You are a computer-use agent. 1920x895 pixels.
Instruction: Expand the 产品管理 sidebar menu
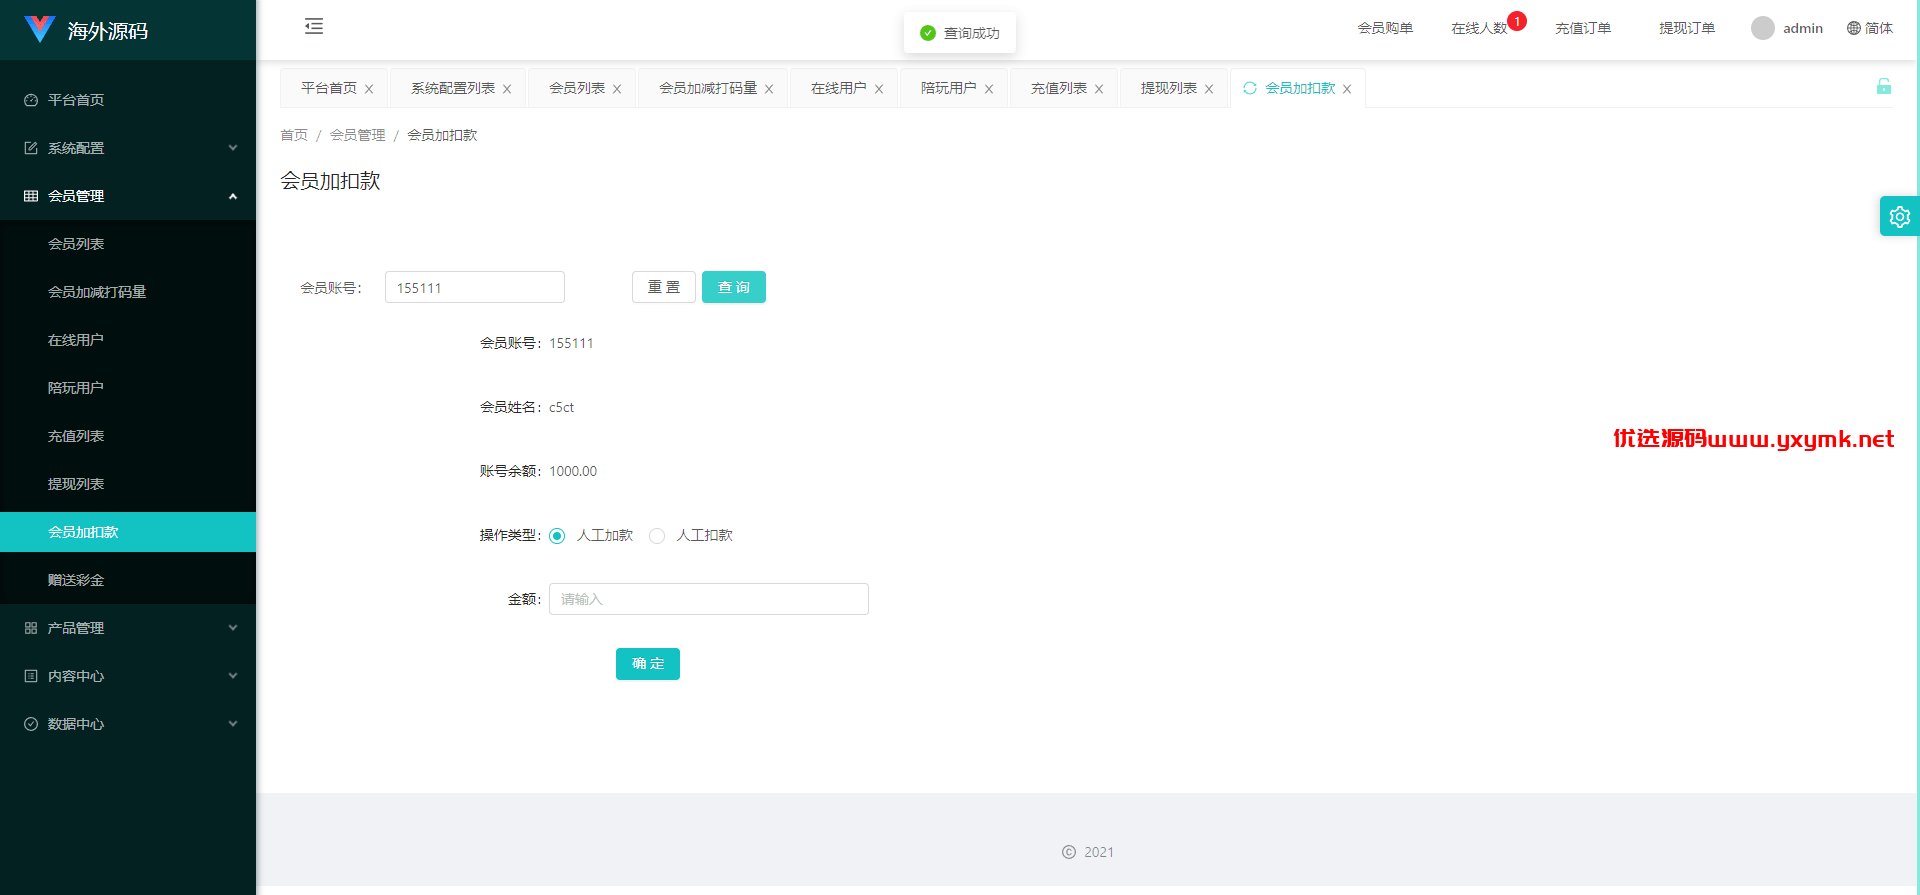click(128, 628)
